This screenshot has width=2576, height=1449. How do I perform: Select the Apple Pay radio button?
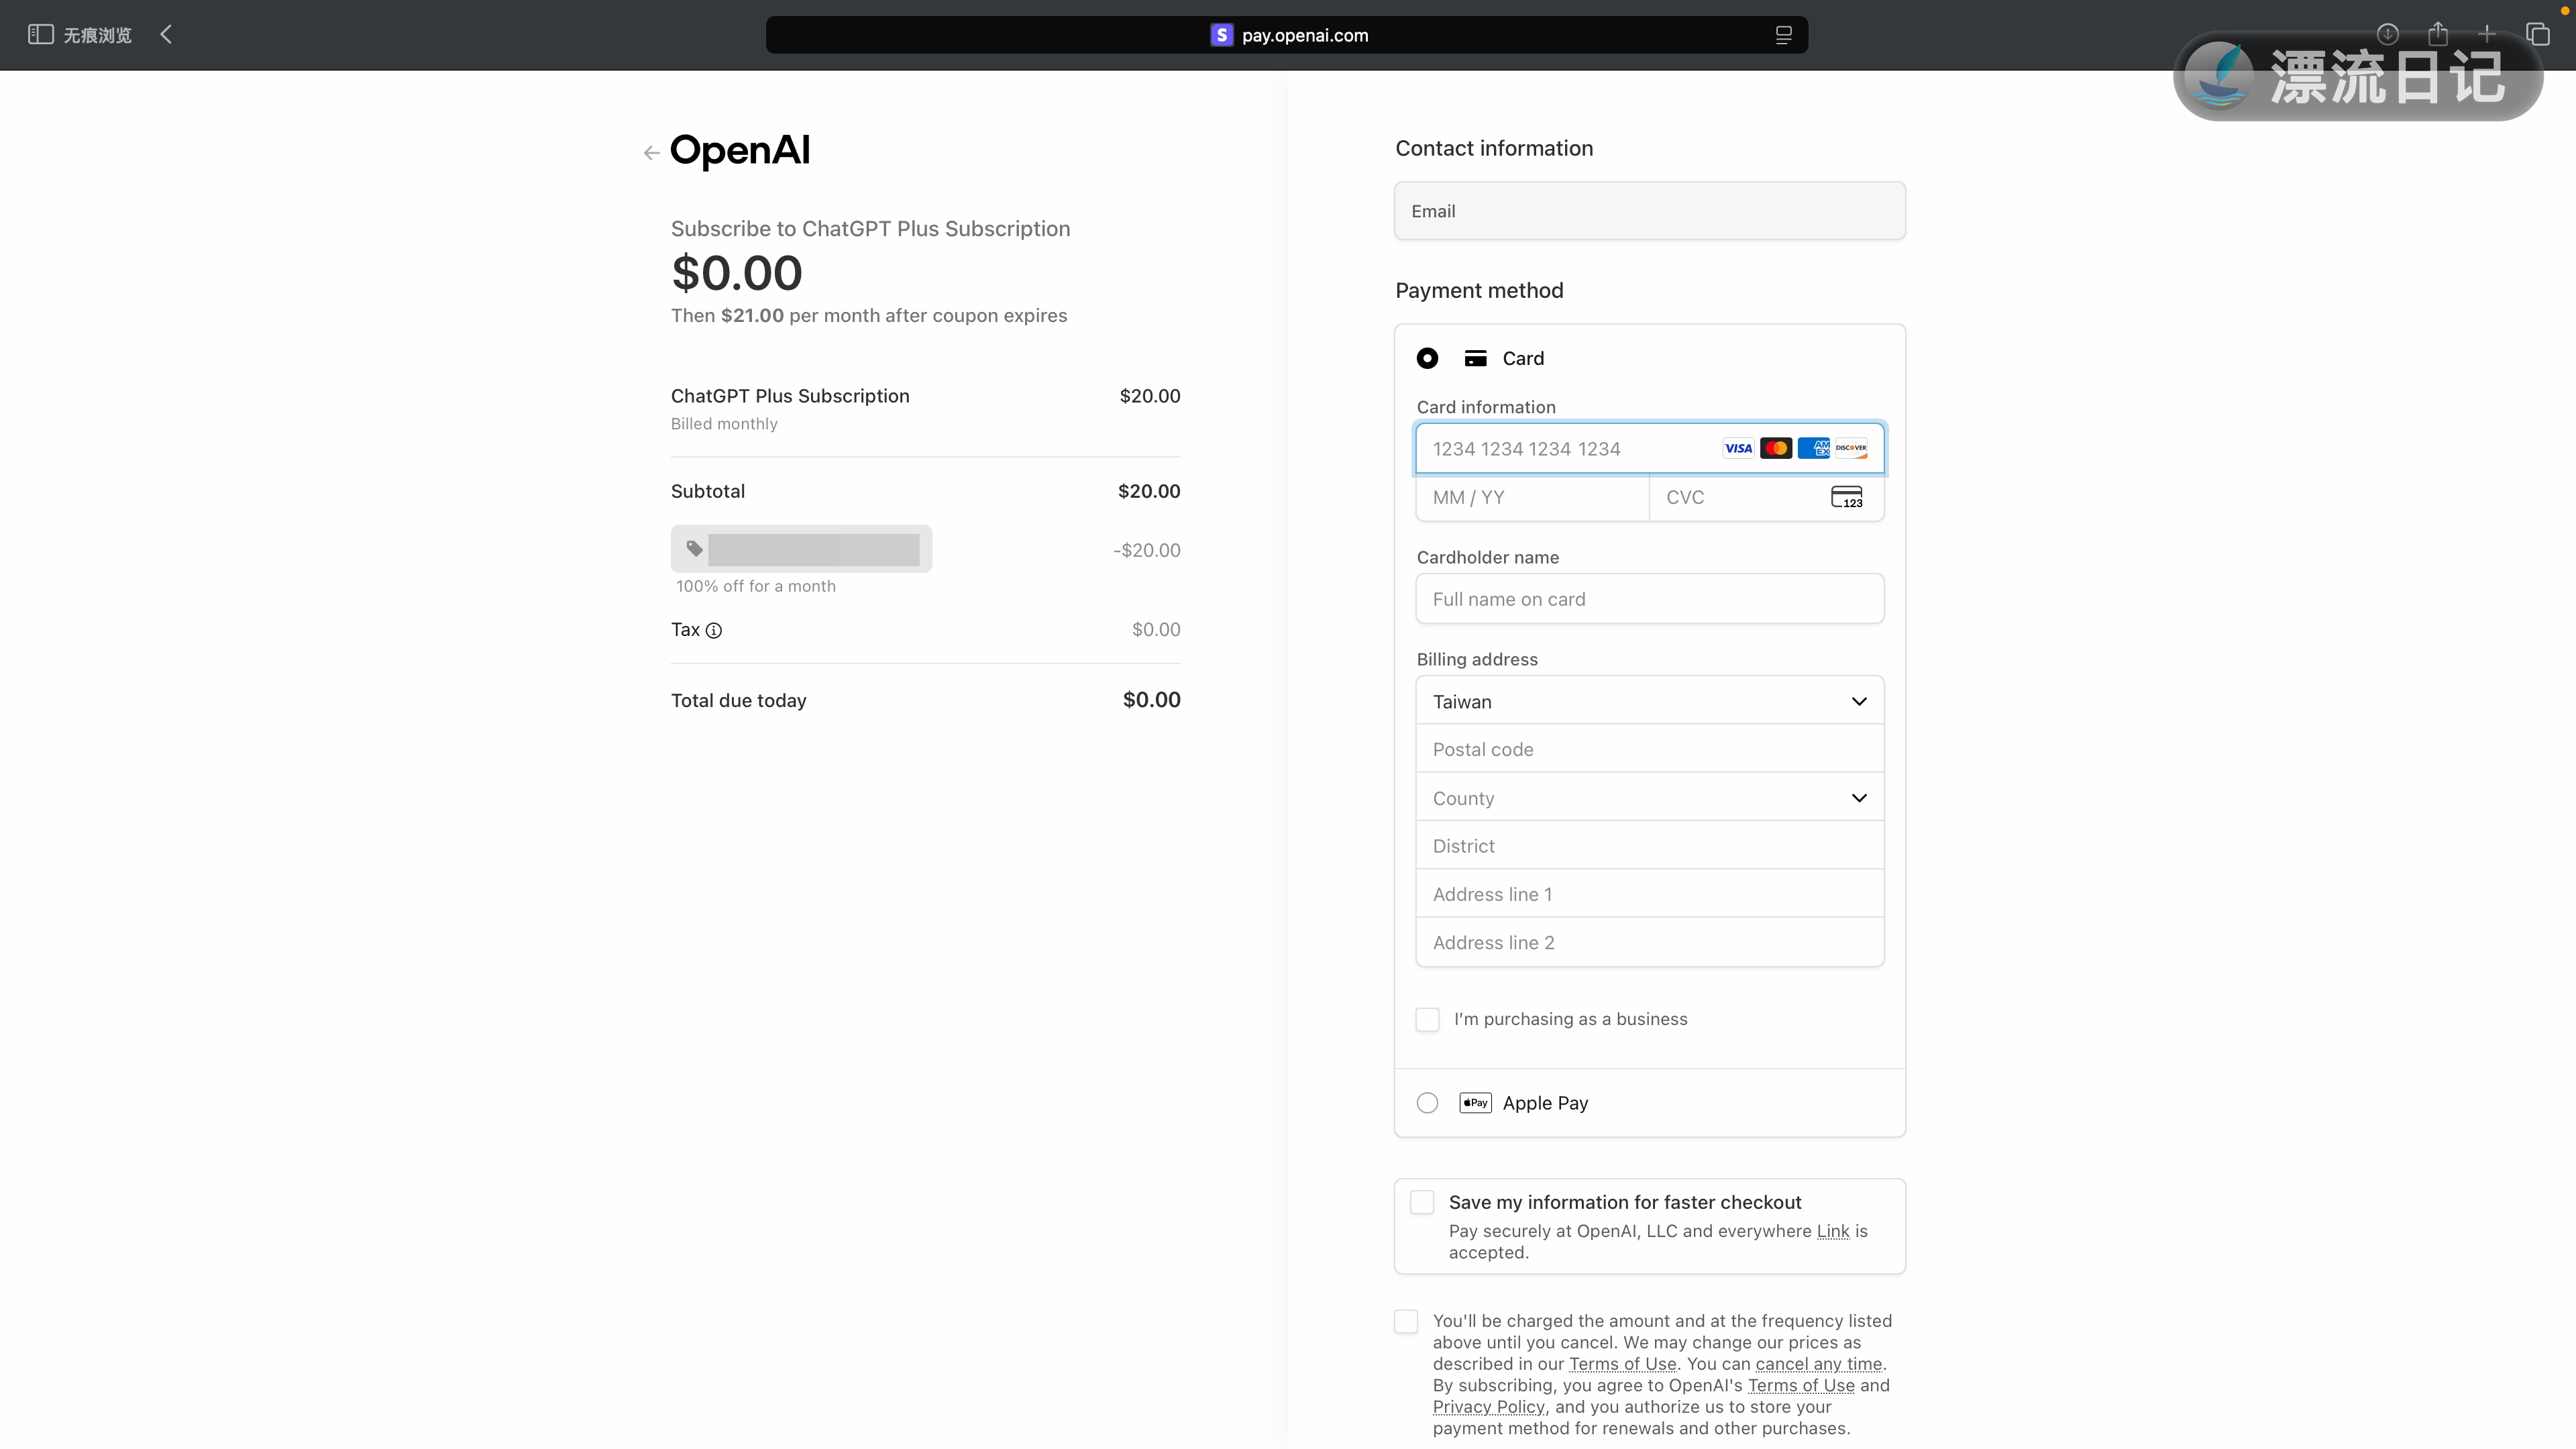click(x=1427, y=1103)
